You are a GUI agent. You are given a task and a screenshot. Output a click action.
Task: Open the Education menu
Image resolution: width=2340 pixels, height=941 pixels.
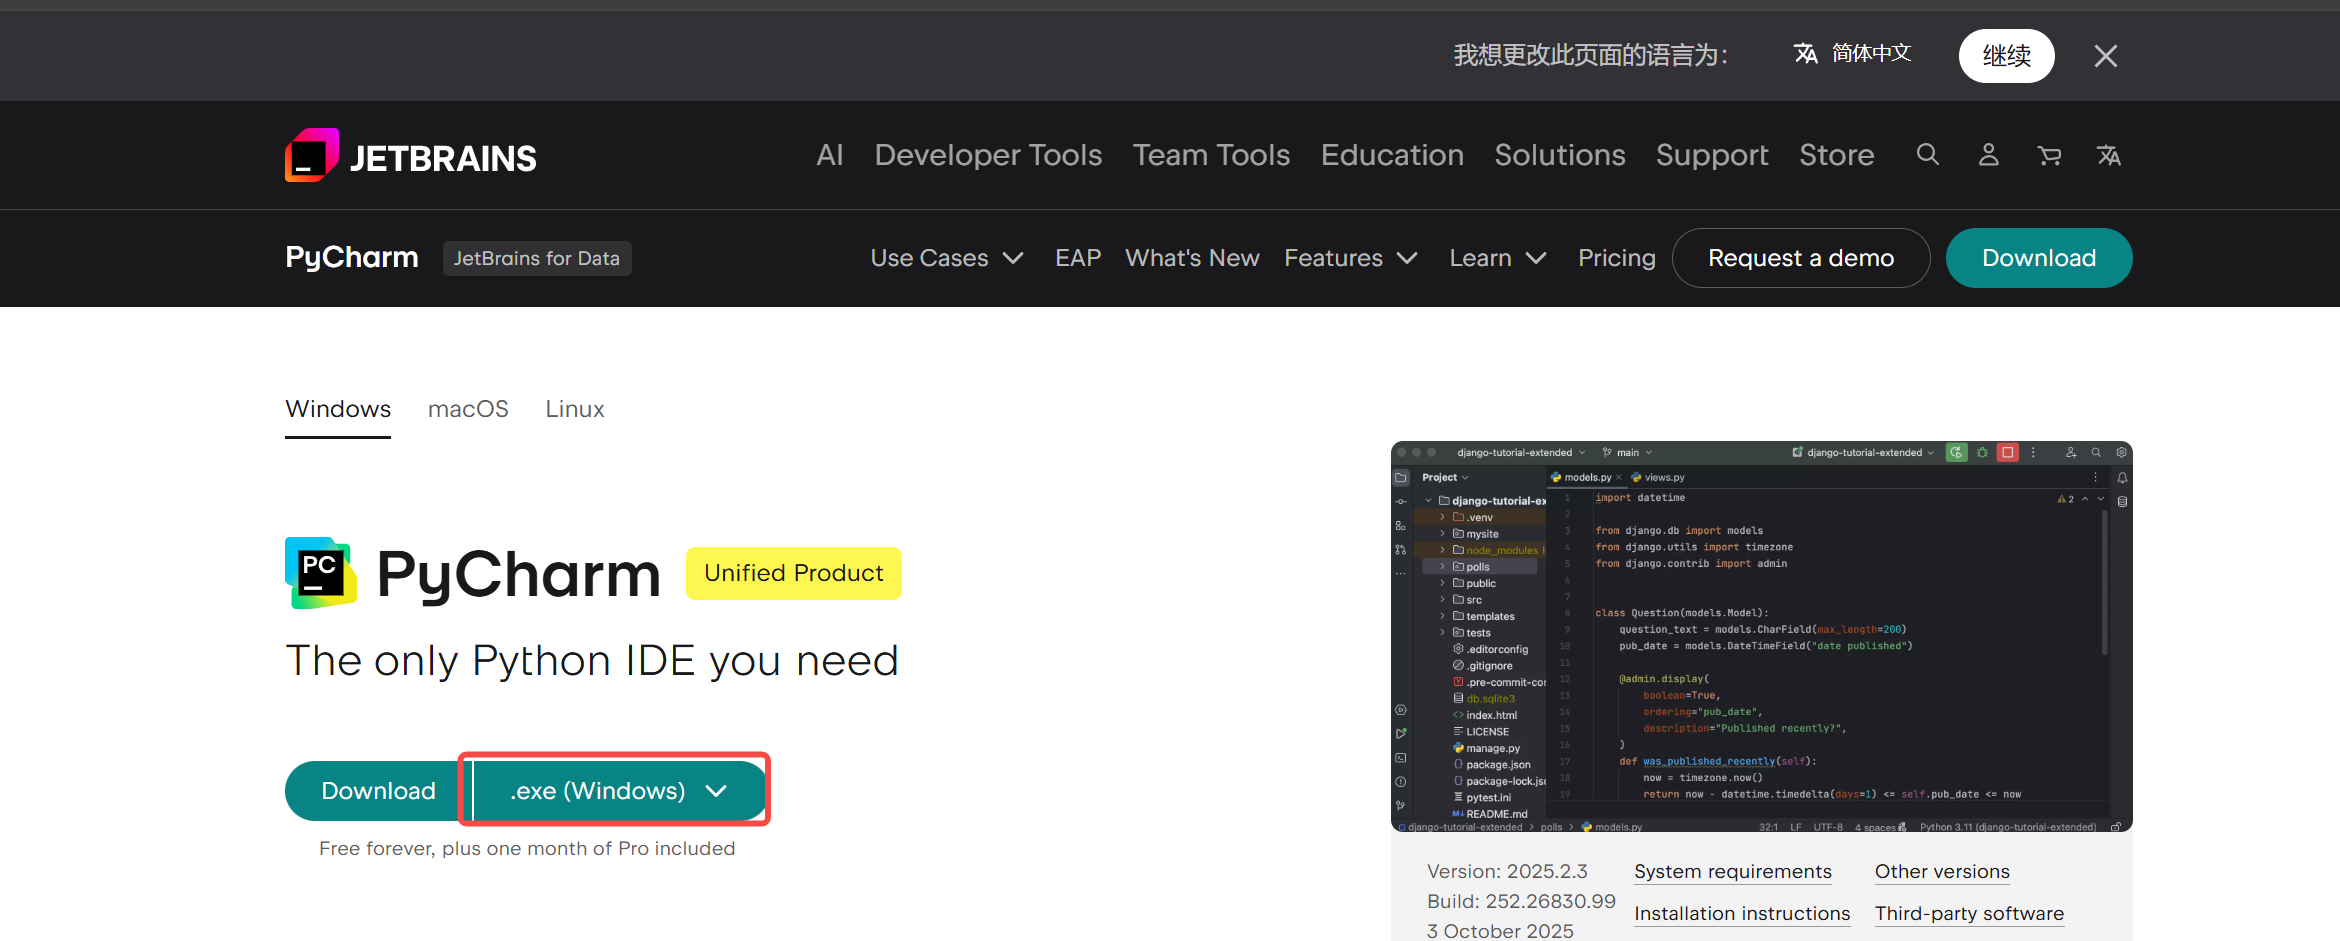coord(1392,155)
